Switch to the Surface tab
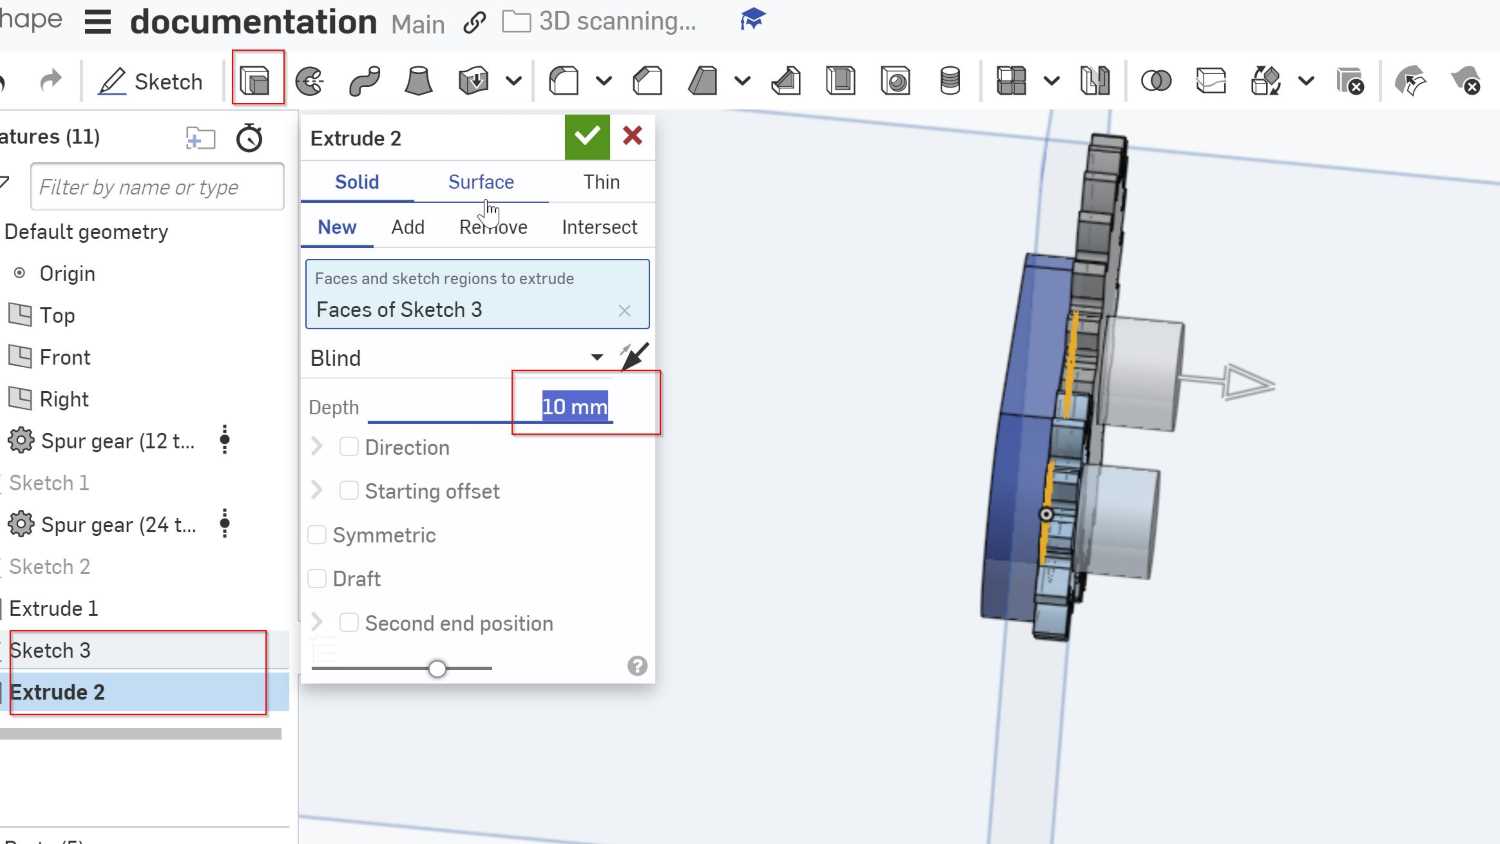The image size is (1500, 844). (481, 182)
